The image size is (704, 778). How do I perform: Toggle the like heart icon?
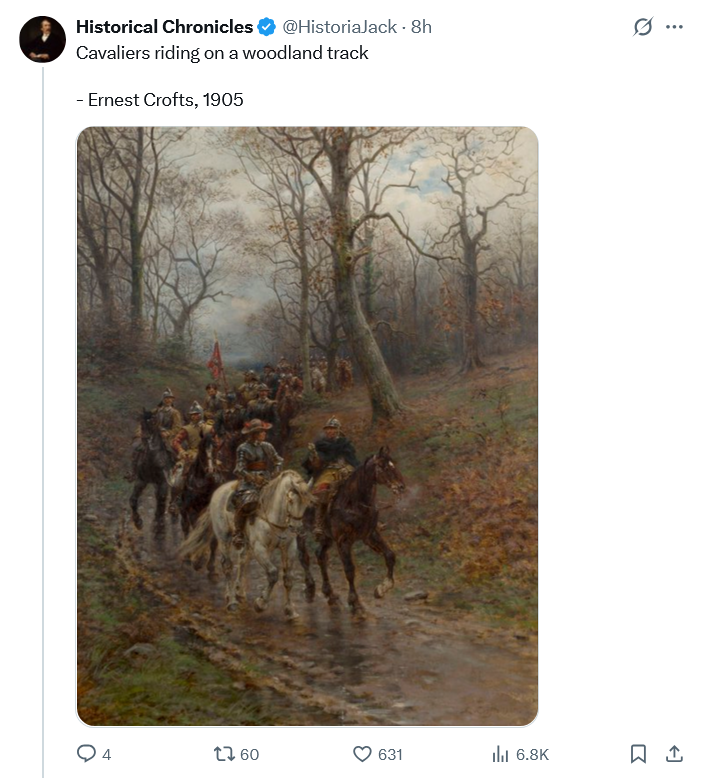pyautogui.click(x=363, y=754)
